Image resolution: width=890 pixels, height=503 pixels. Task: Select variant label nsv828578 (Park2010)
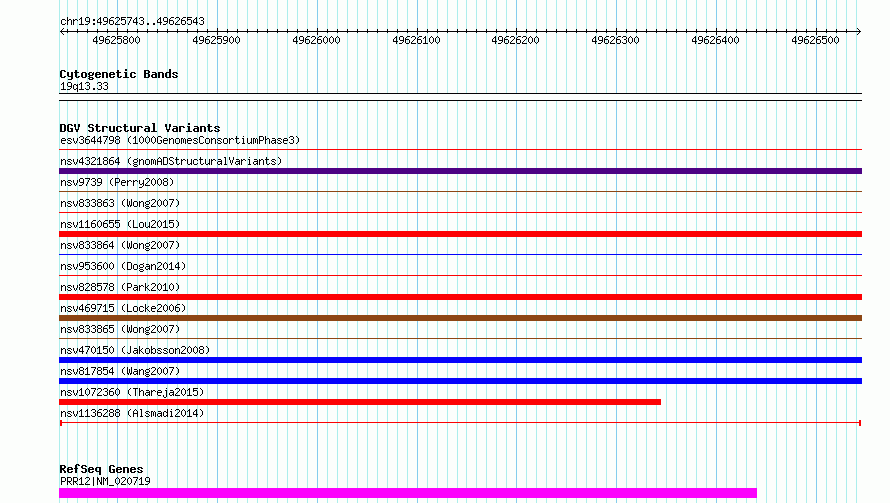(120, 287)
